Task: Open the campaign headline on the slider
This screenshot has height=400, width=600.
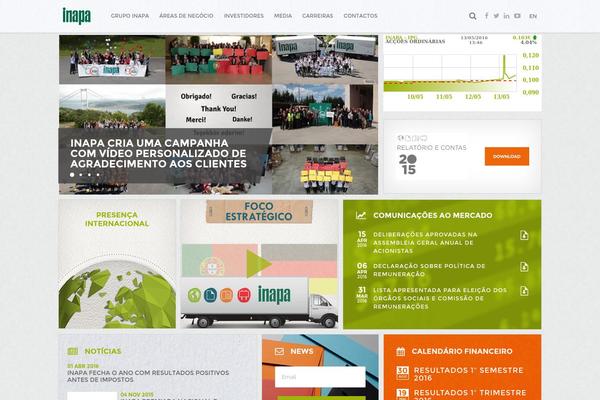Action: pos(158,153)
